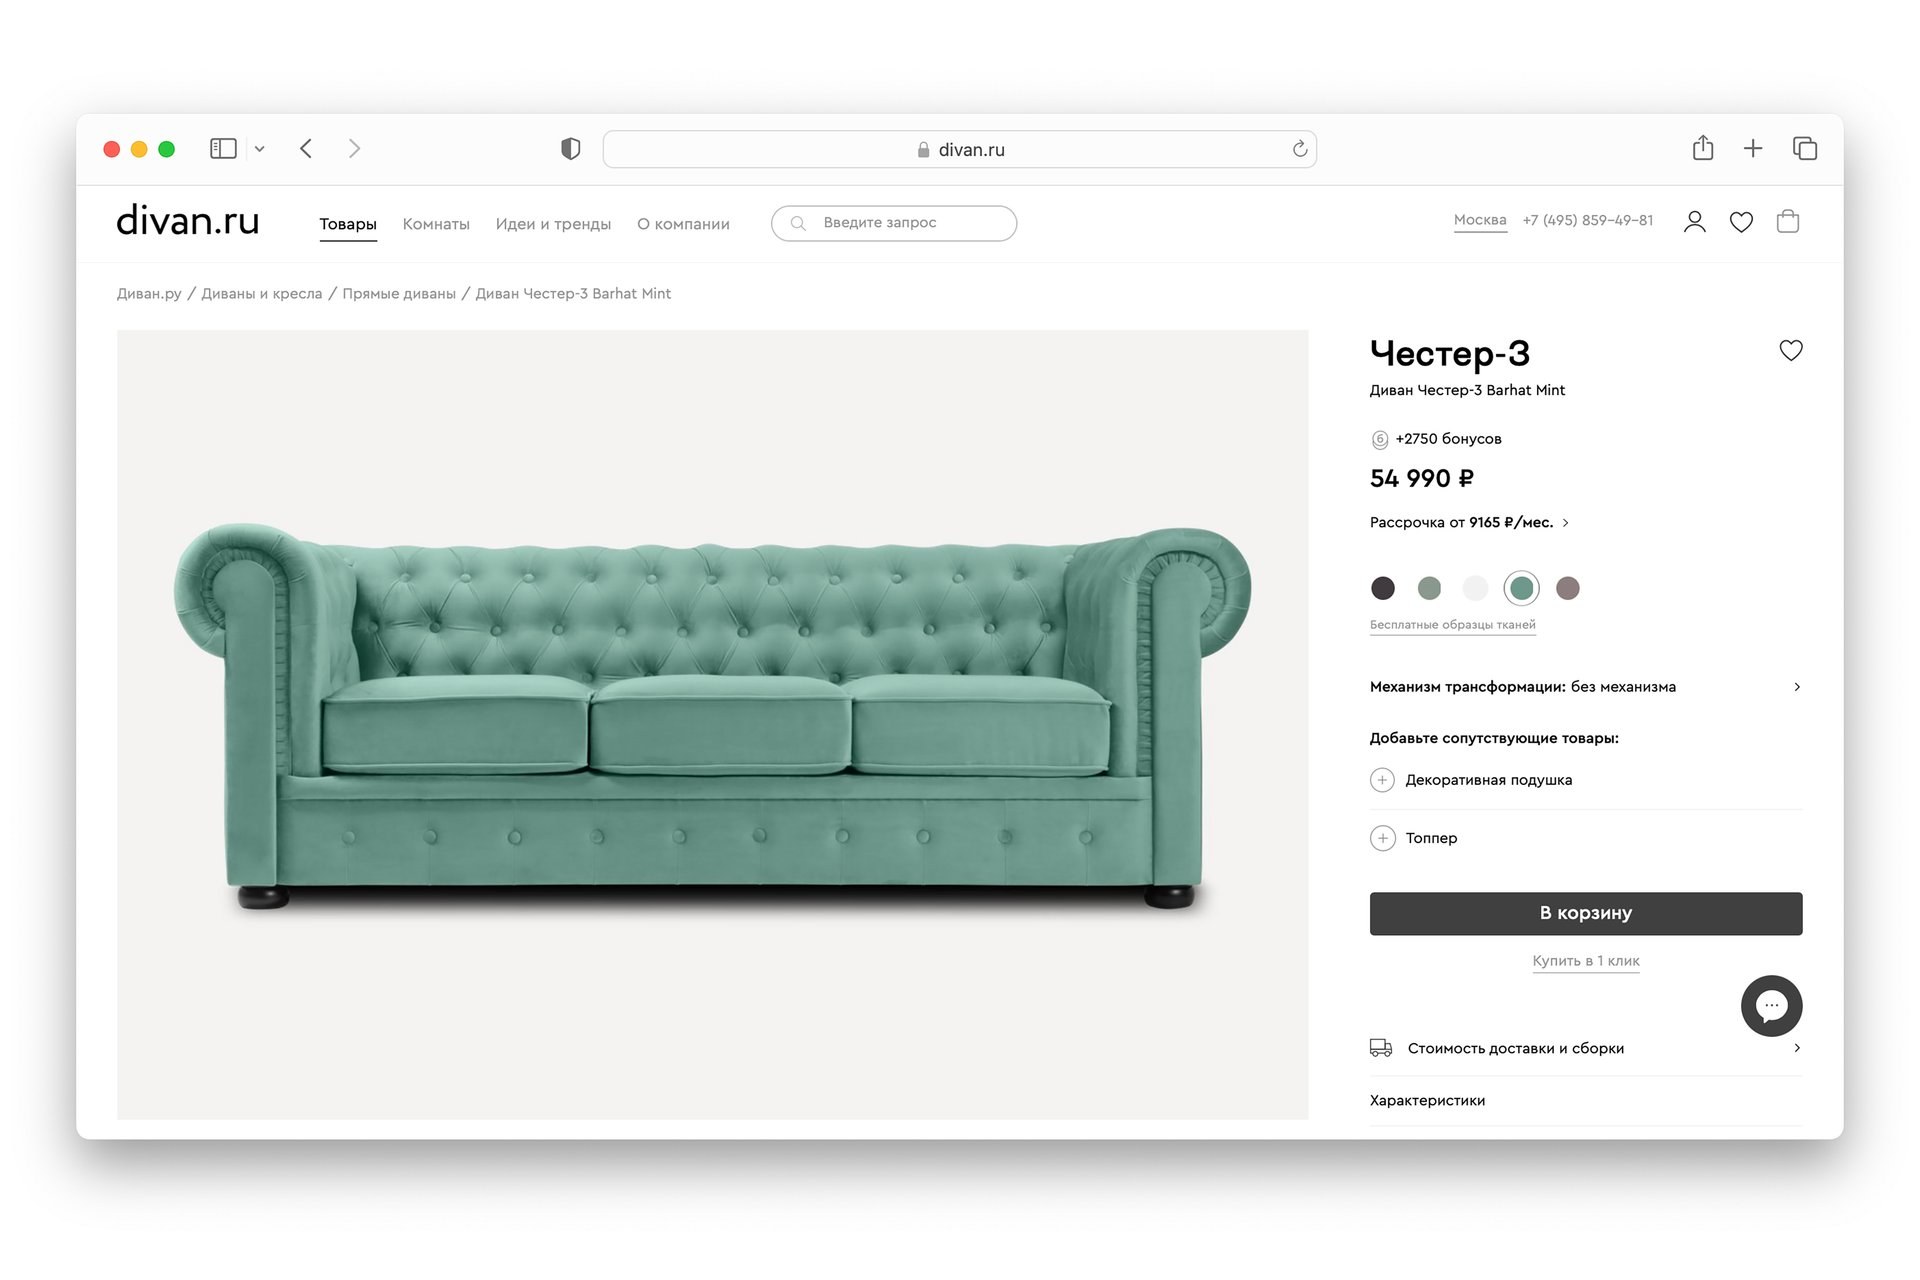Open the chat support bubble
Viewport: 1920px width, 1280px height.
coord(1771,1005)
